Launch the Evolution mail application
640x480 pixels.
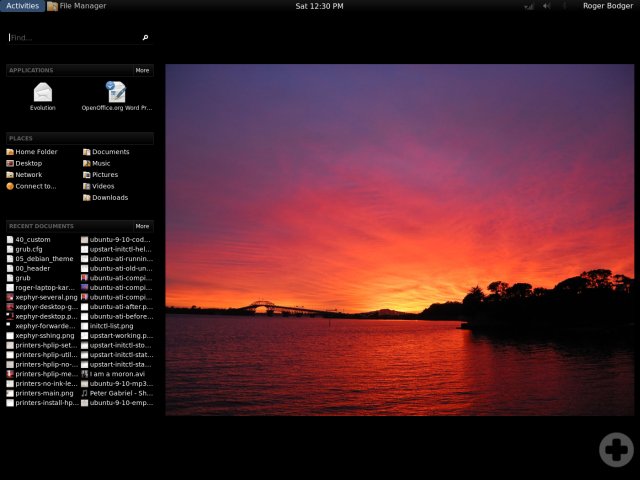pyautogui.click(x=43, y=96)
